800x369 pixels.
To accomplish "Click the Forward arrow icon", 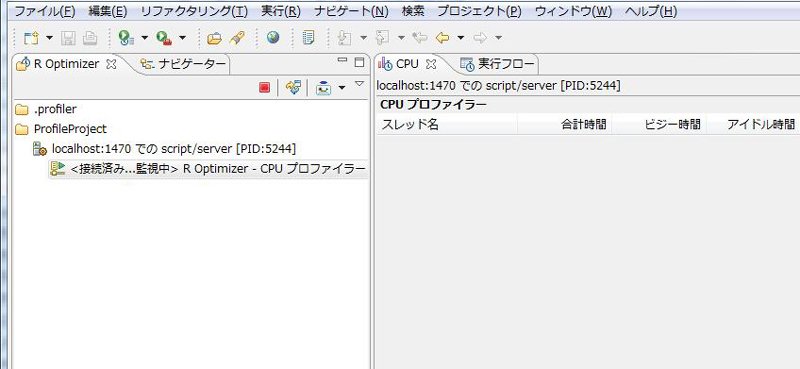I will point(480,37).
